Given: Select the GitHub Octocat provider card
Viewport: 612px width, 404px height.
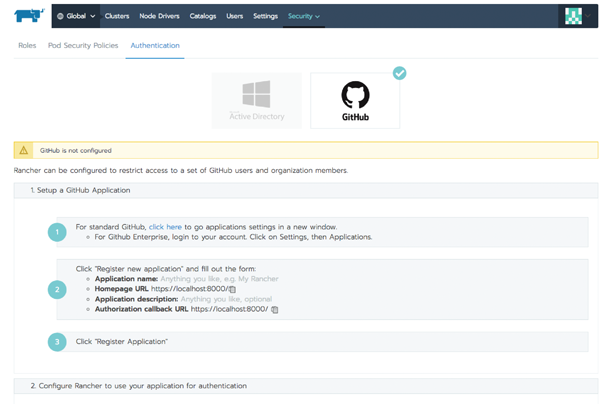Looking at the screenshot, I should pos(355,101).
